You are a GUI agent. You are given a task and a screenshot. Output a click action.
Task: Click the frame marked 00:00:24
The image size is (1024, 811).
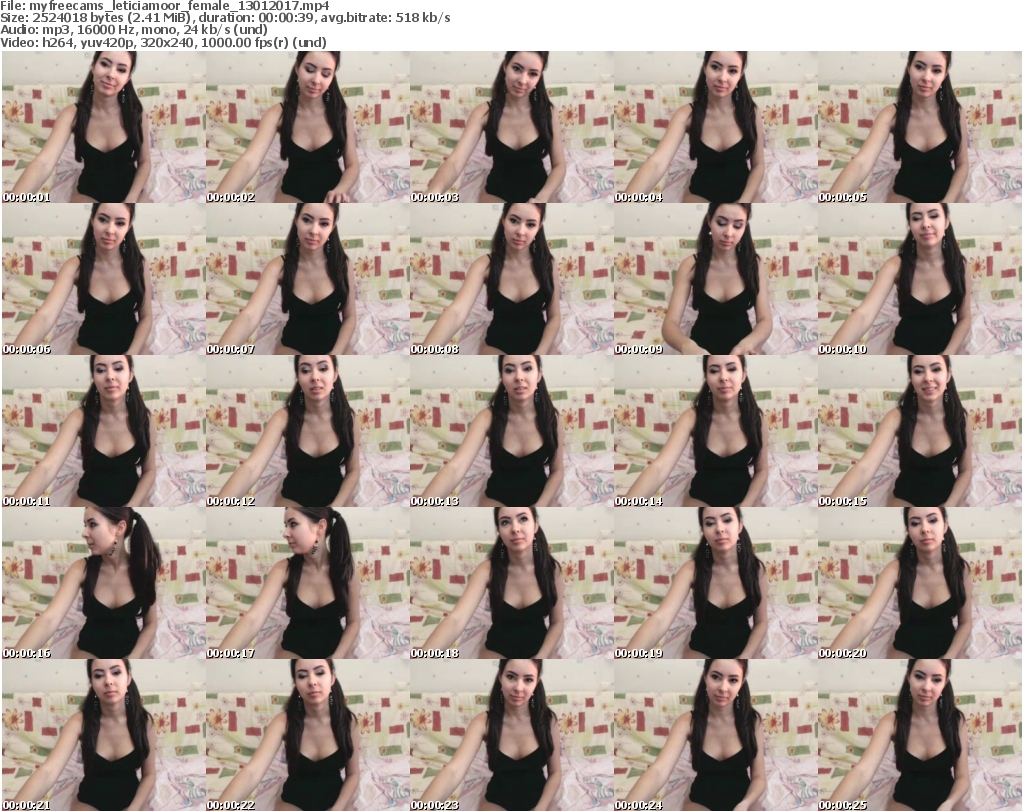[x=715, y=735]
